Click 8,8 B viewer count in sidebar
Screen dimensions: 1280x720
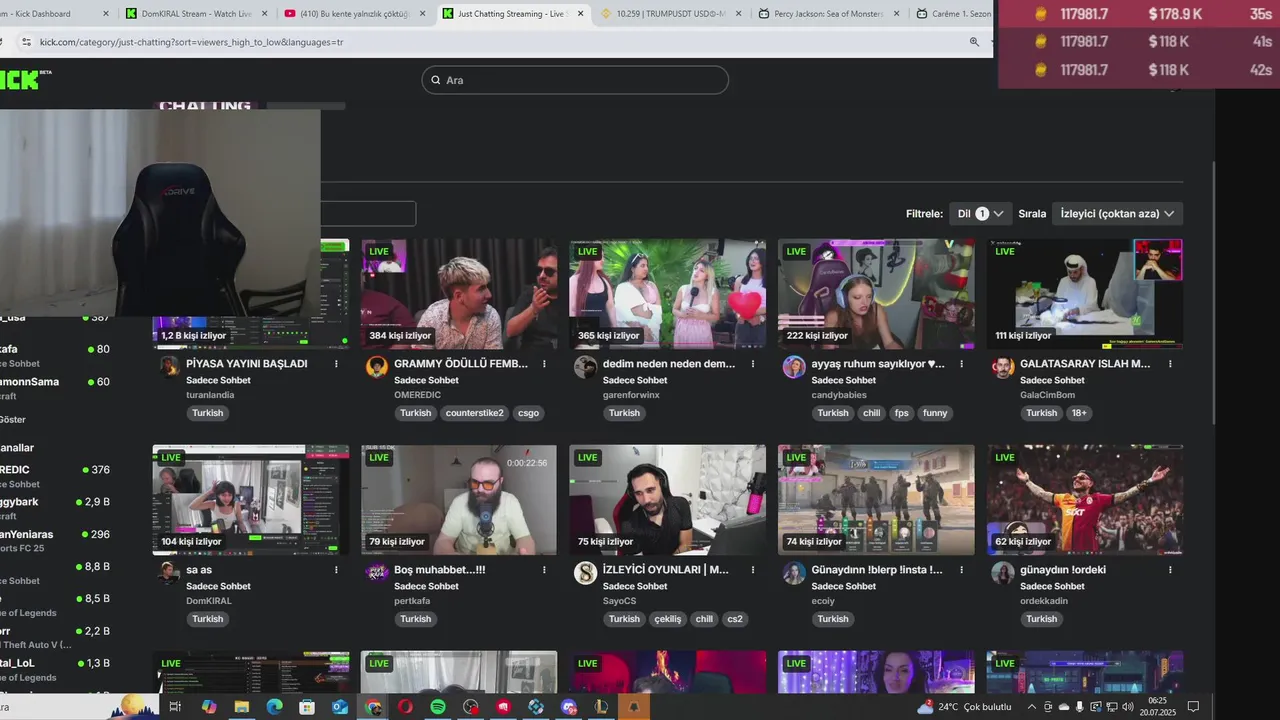click(97, 567)
